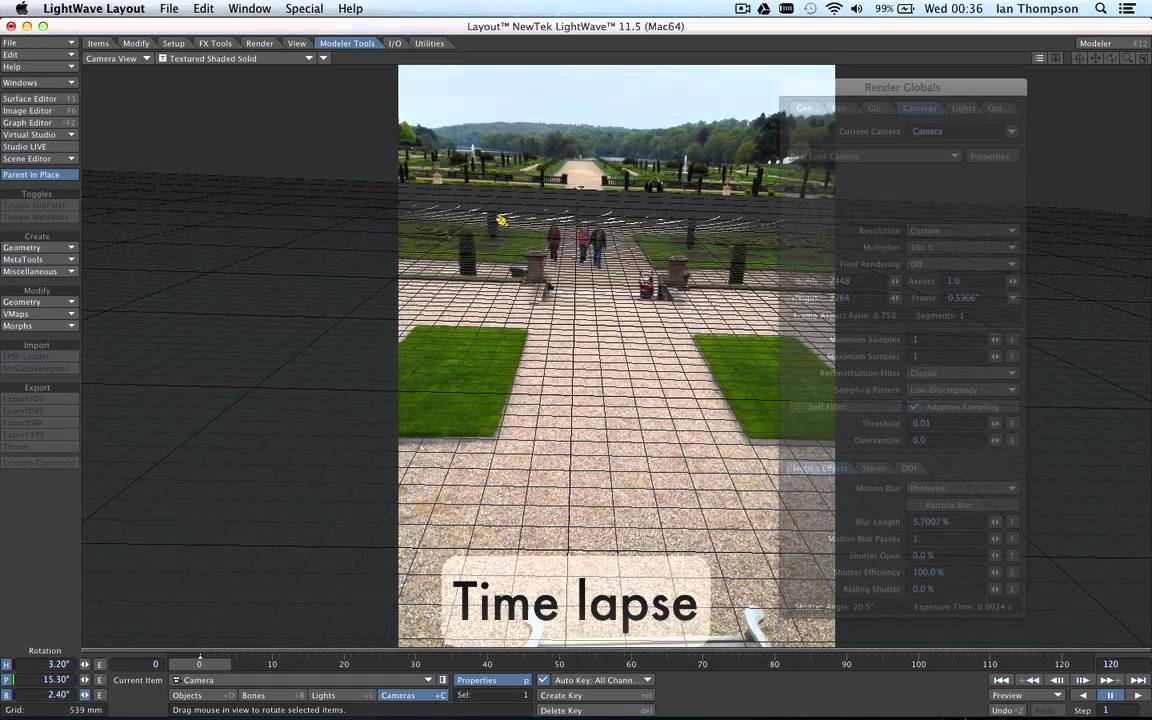Jump to the previous keyframe

pos(1029,680)
